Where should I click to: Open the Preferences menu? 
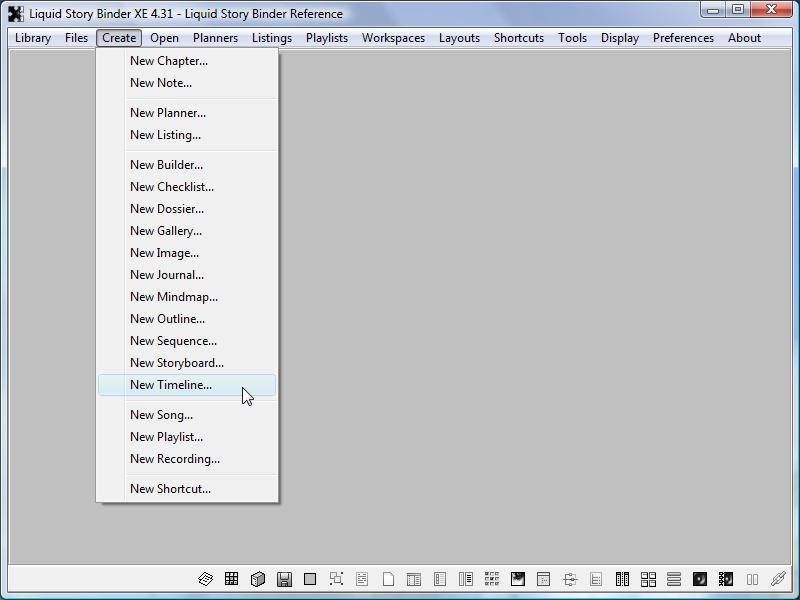pos(683,38)
